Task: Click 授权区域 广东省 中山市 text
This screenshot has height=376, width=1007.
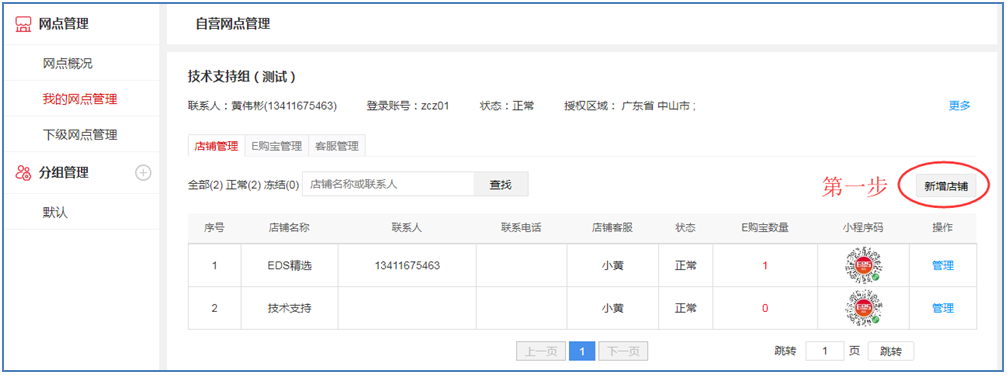Action: pyautogui.click(x=630, y=106)
